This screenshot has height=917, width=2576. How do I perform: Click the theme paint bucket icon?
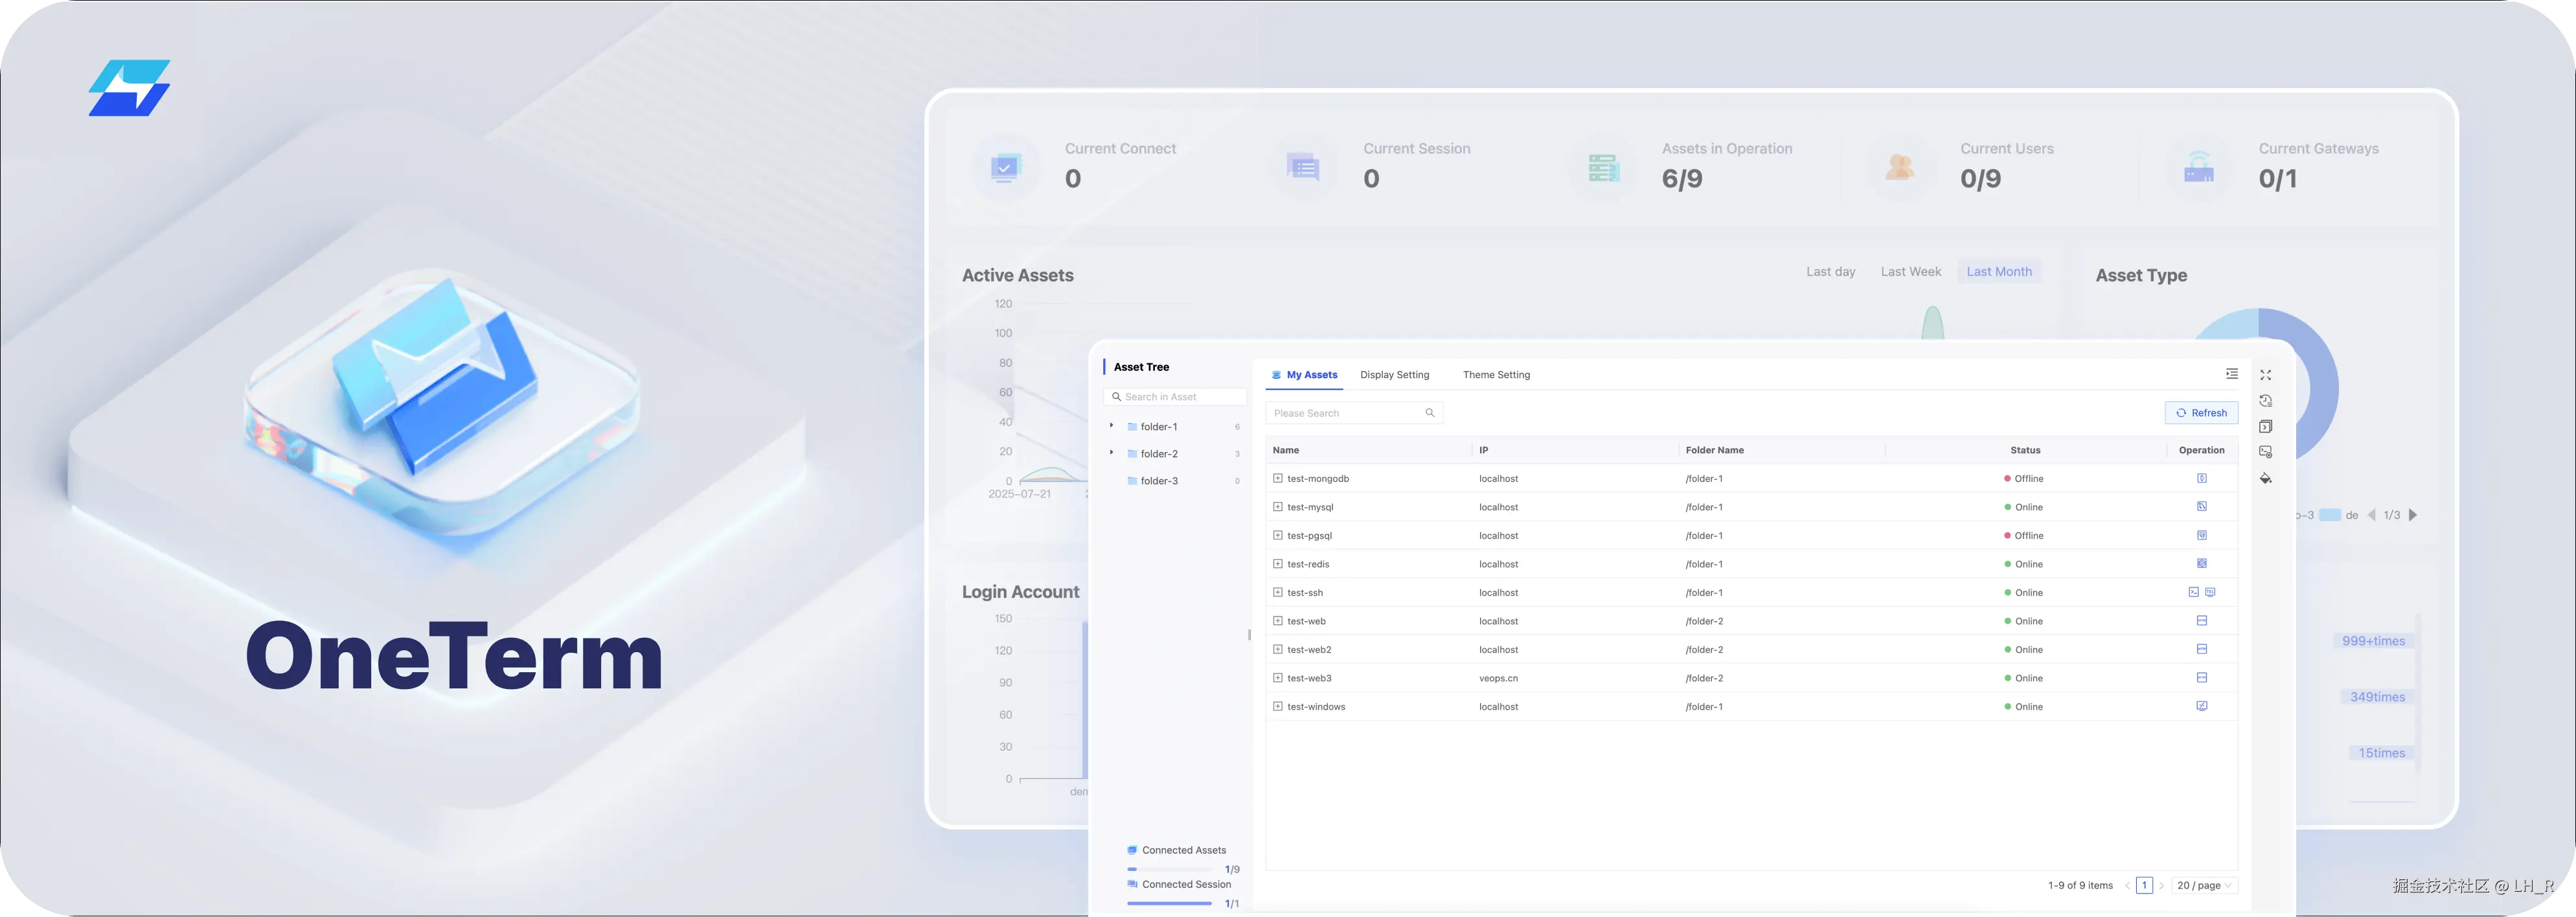coord(2265,478)
